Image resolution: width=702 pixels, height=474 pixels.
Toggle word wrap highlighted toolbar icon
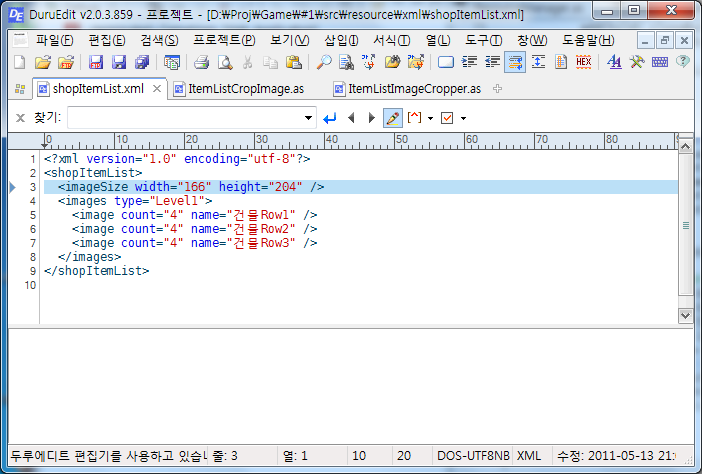(515, 62)
